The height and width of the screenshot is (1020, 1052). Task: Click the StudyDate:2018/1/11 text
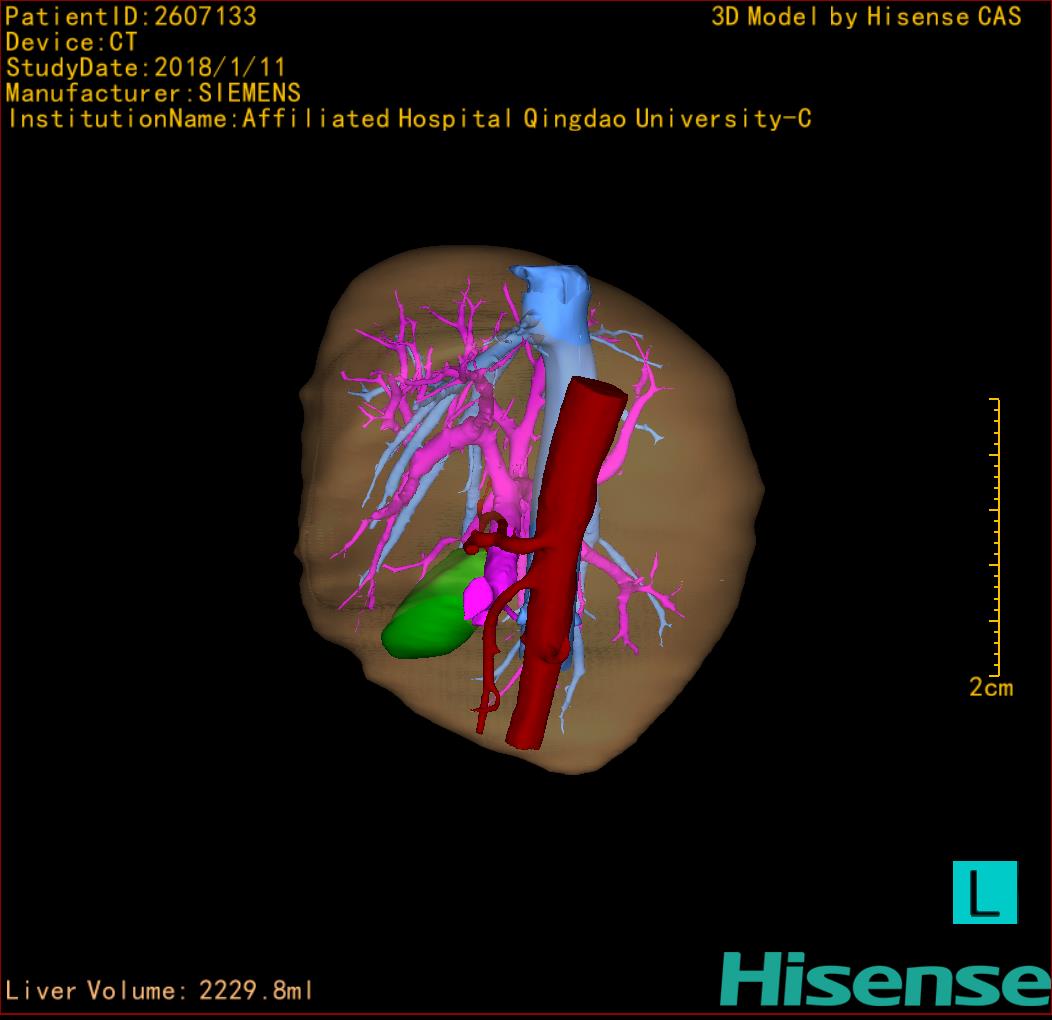coord(146,67)
